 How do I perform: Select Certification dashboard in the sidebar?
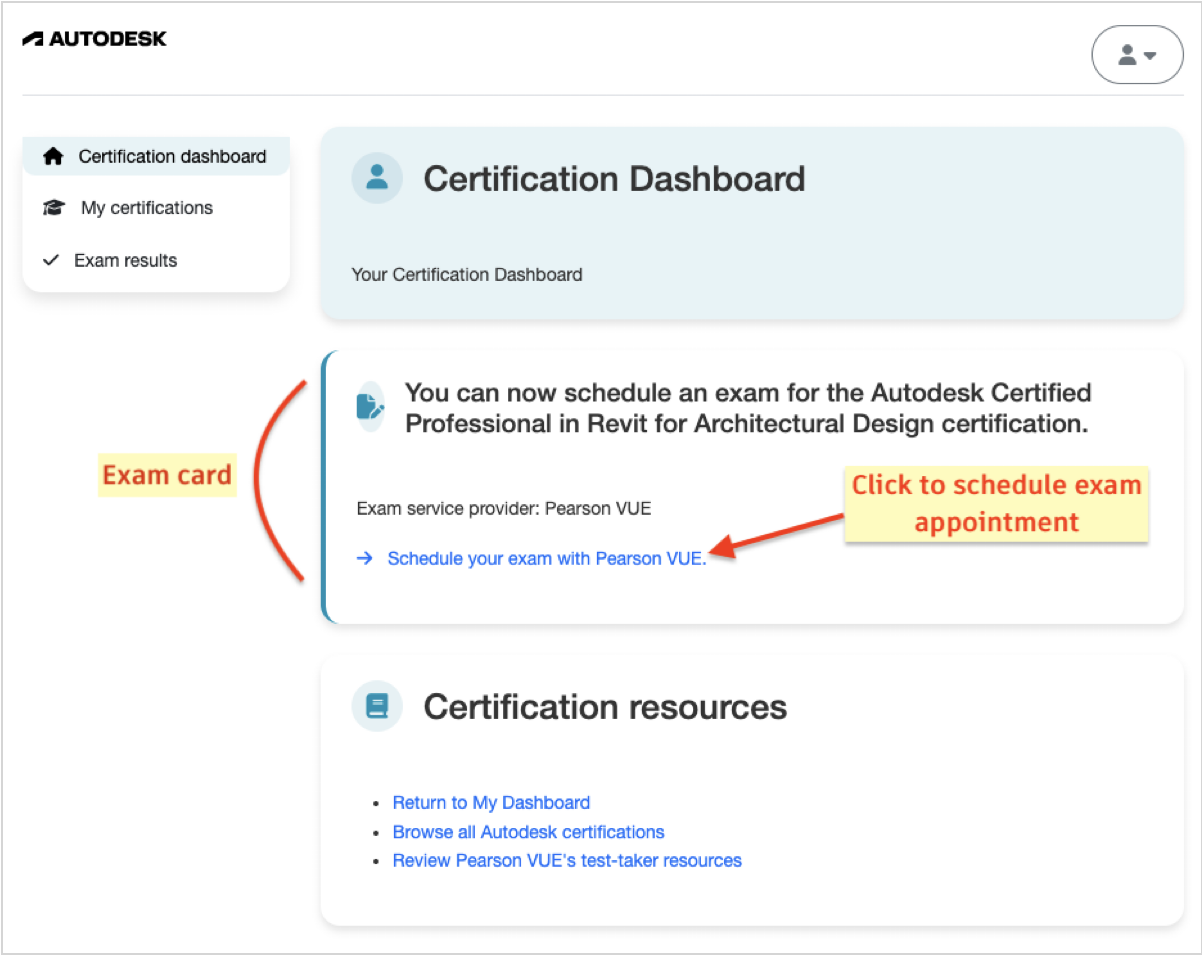tap(172, 156)
